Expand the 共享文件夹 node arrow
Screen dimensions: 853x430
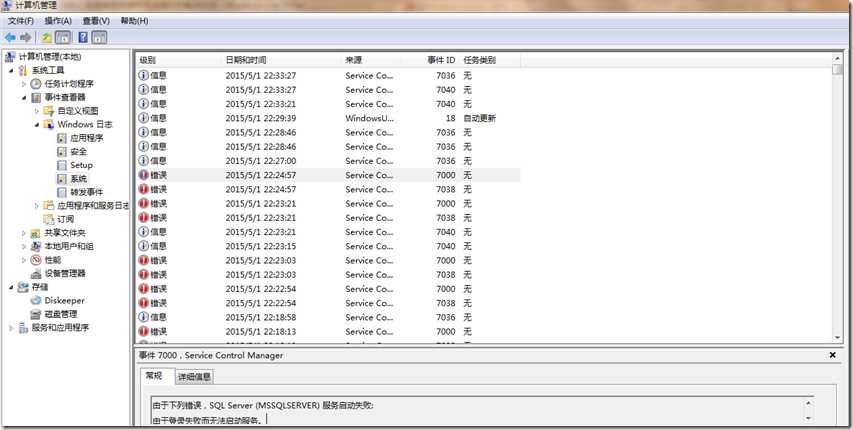tap(24, 233)
